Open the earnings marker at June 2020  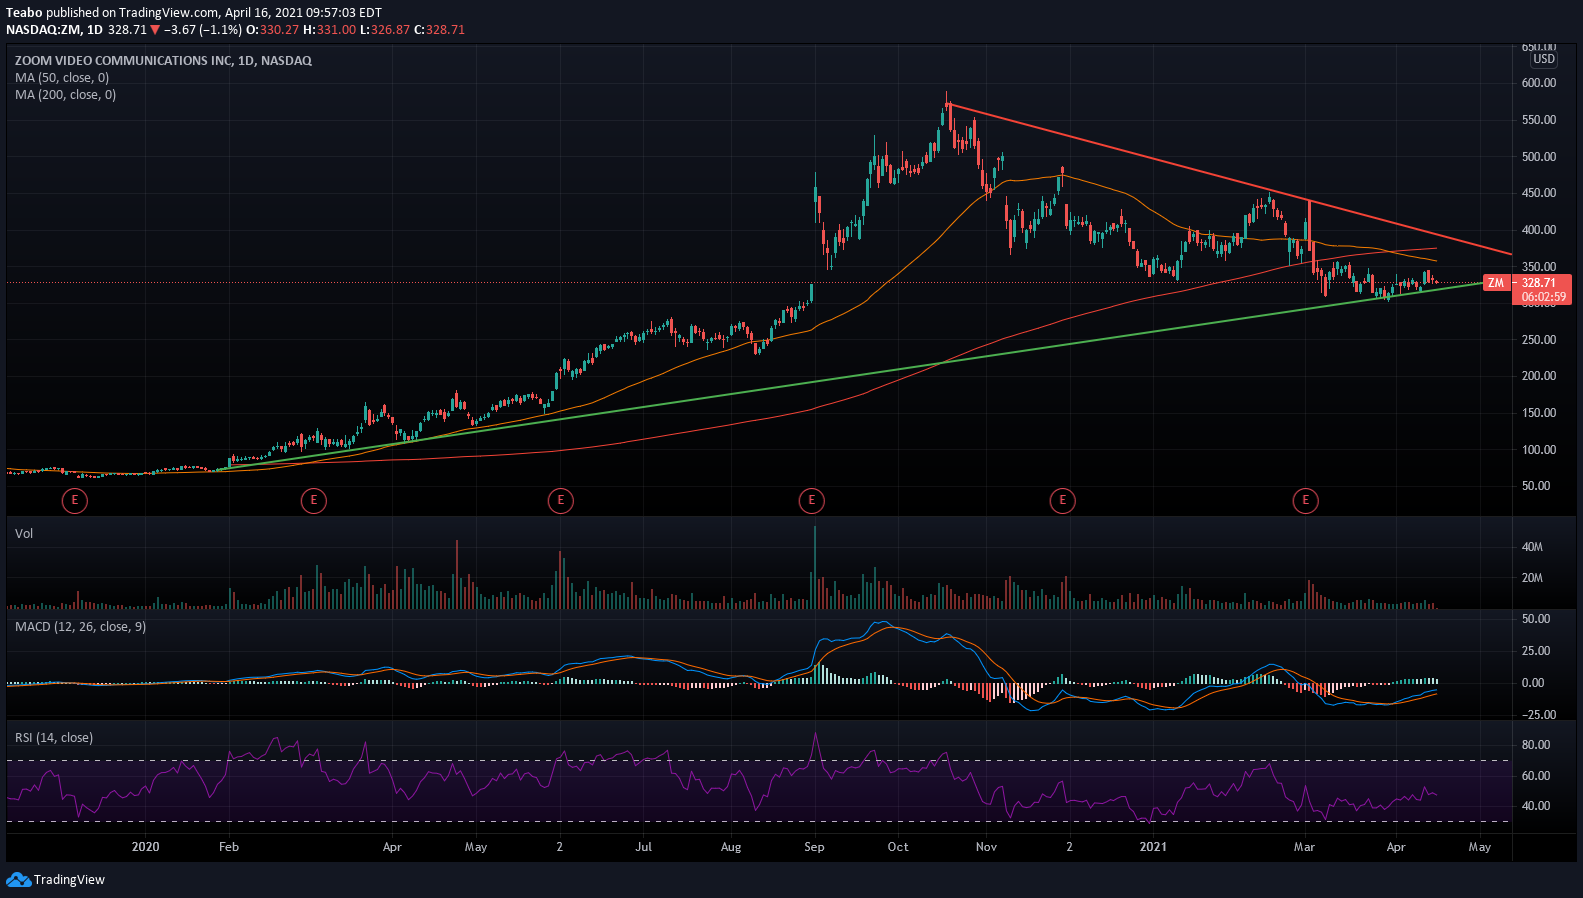560,500
